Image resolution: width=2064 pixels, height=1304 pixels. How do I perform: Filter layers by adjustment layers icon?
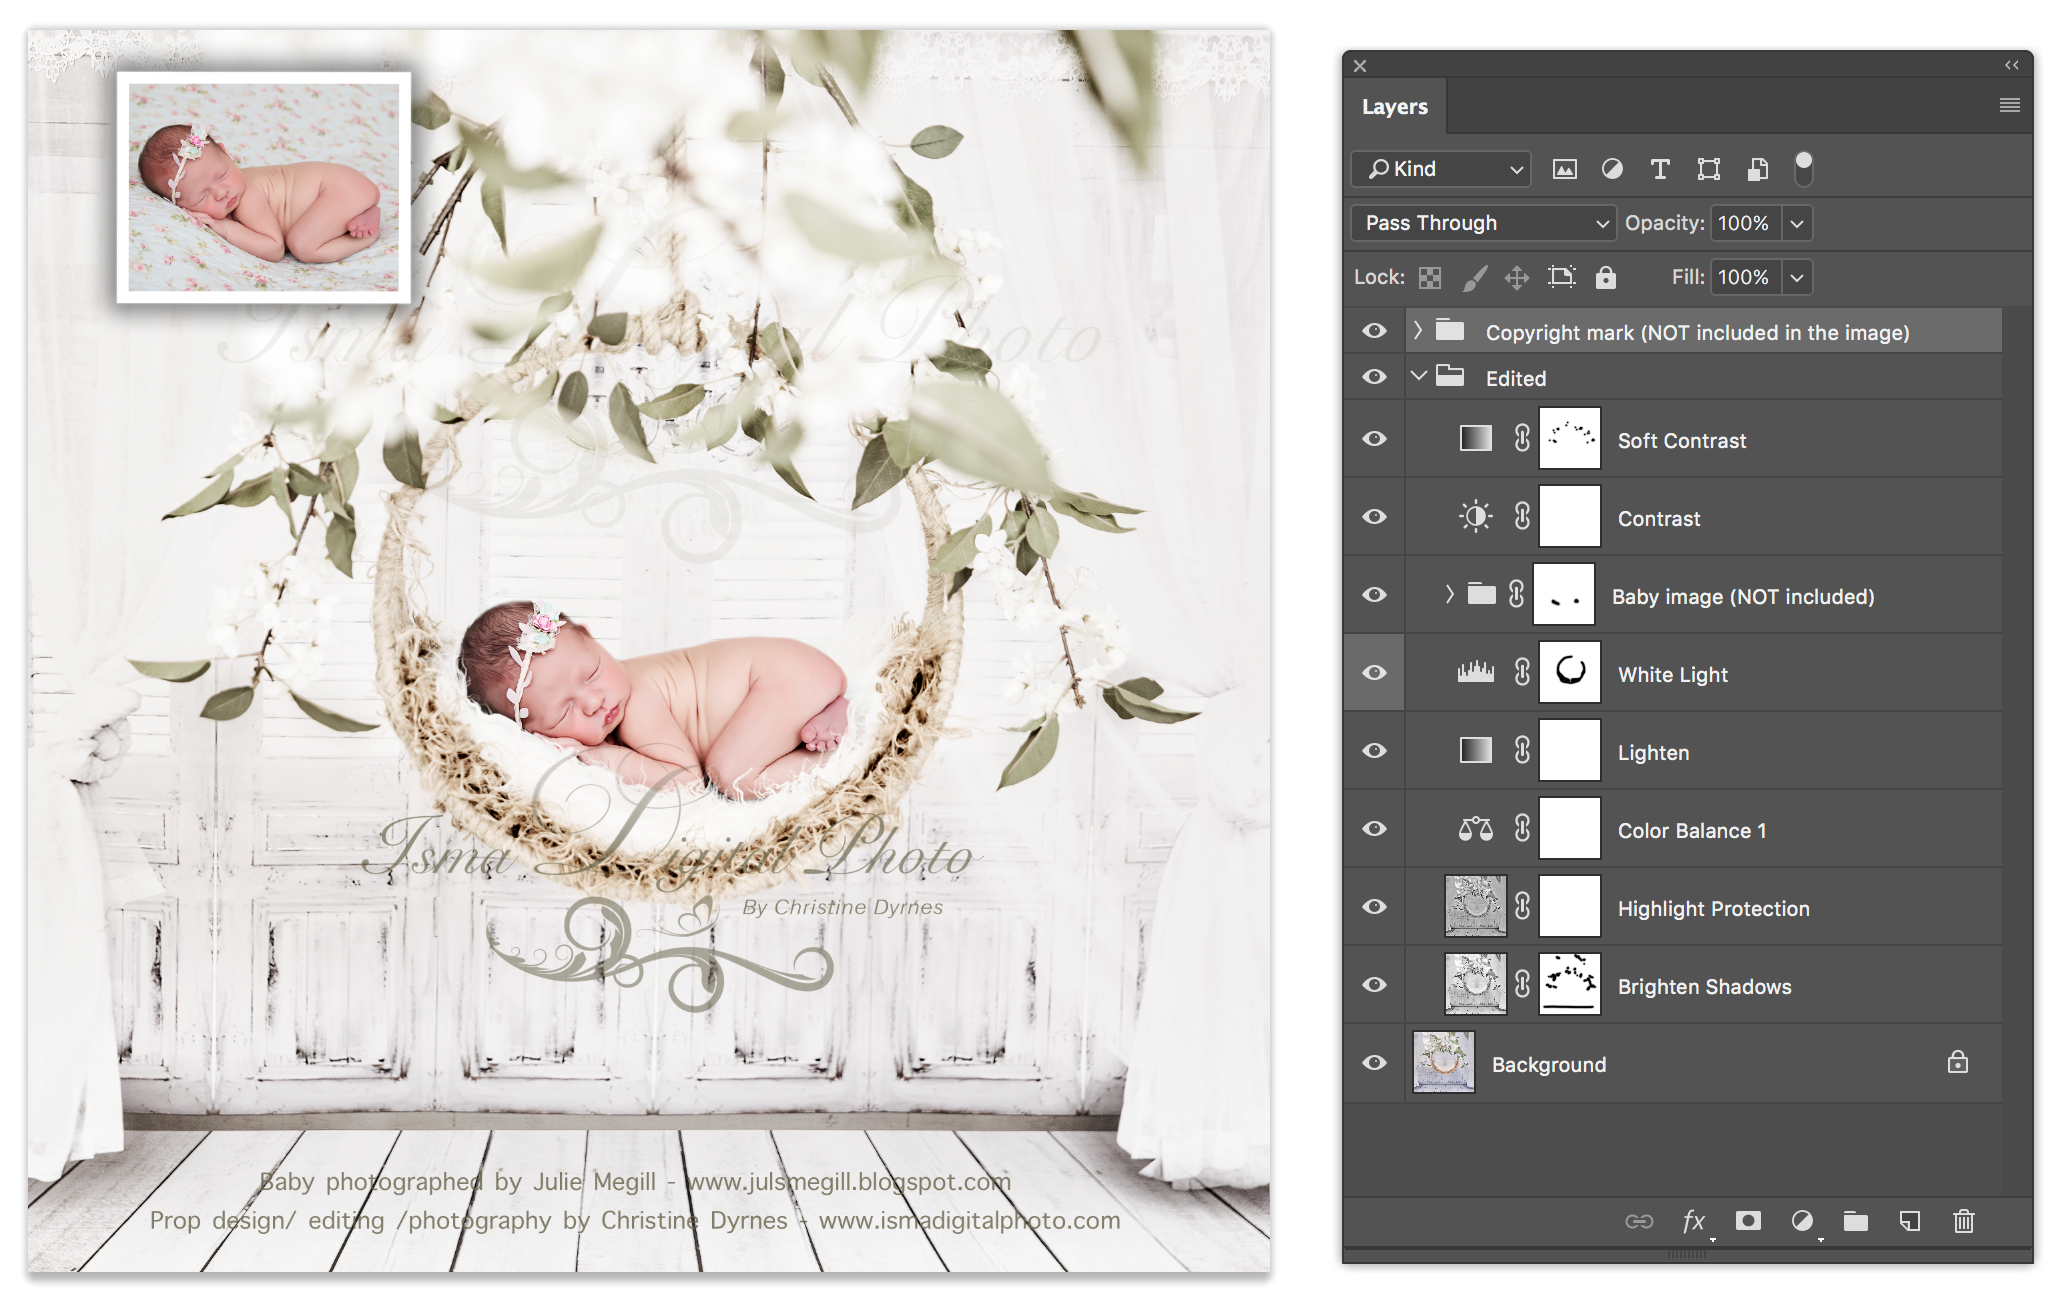tap(1612, 169)
